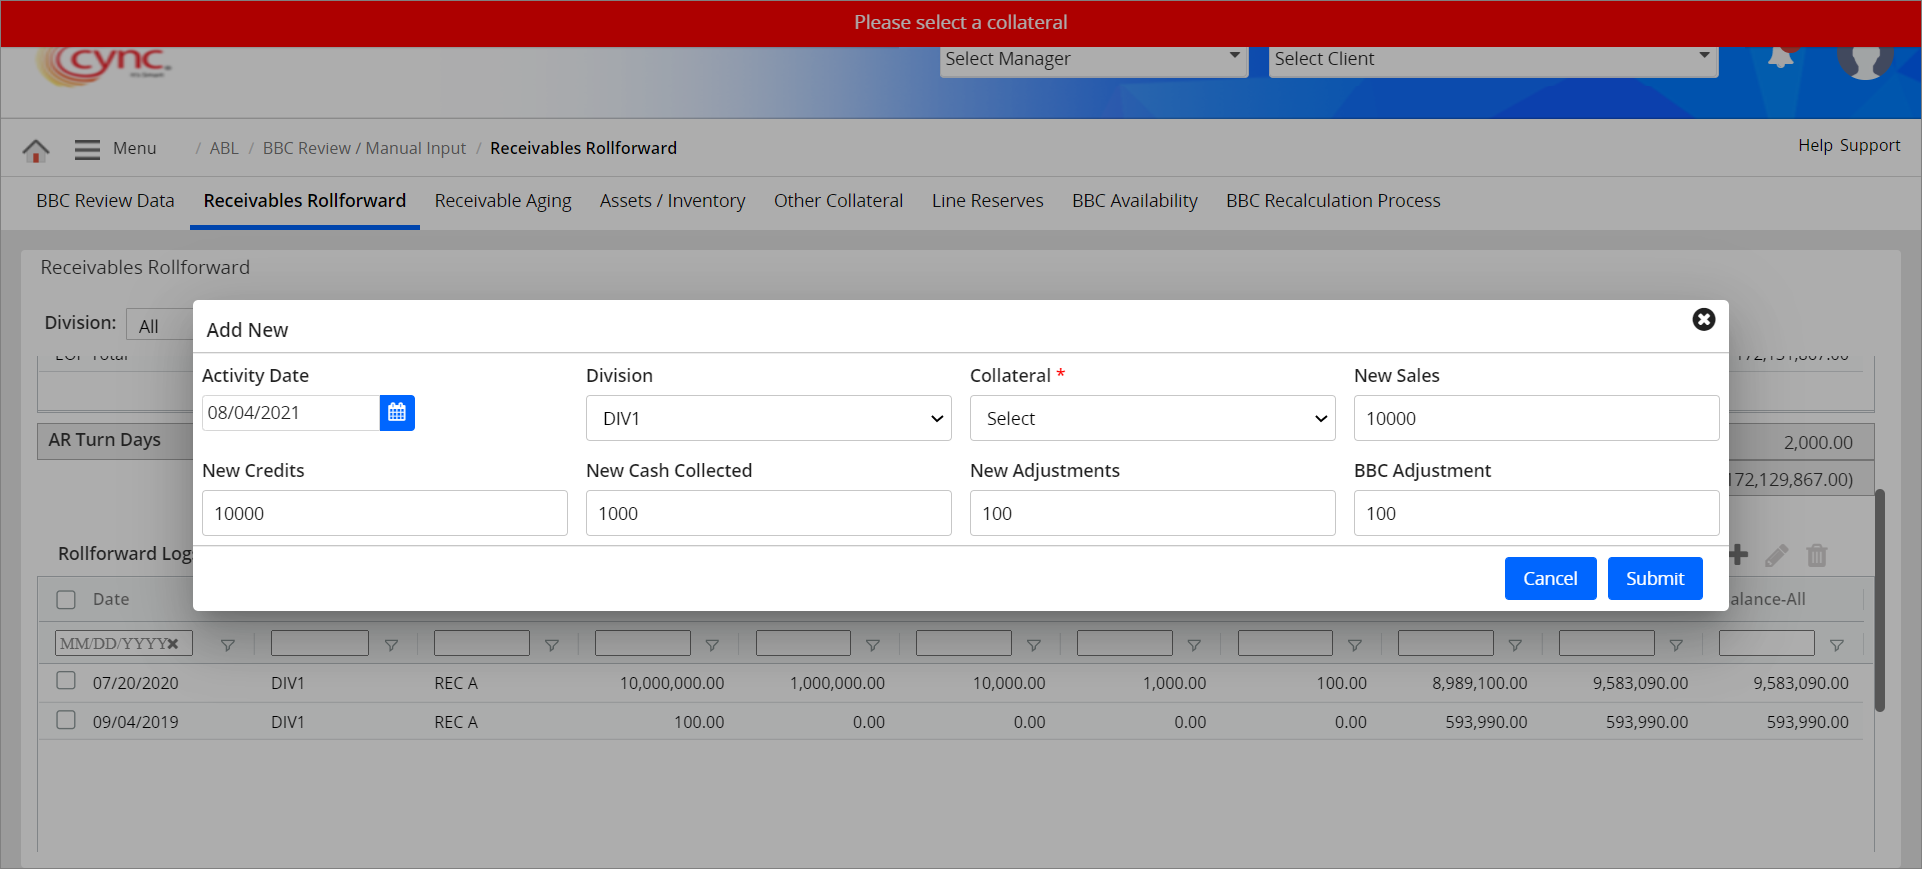Close the Add New dialog

[1703, 319]
